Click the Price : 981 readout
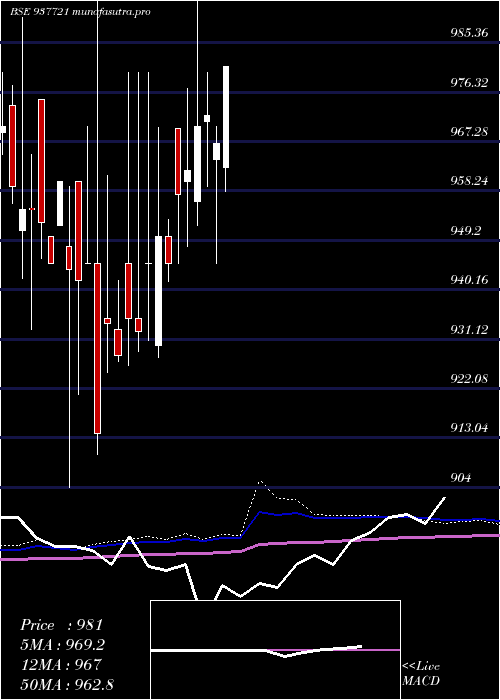This screenshot has height=700, width=500. [62, 625]
